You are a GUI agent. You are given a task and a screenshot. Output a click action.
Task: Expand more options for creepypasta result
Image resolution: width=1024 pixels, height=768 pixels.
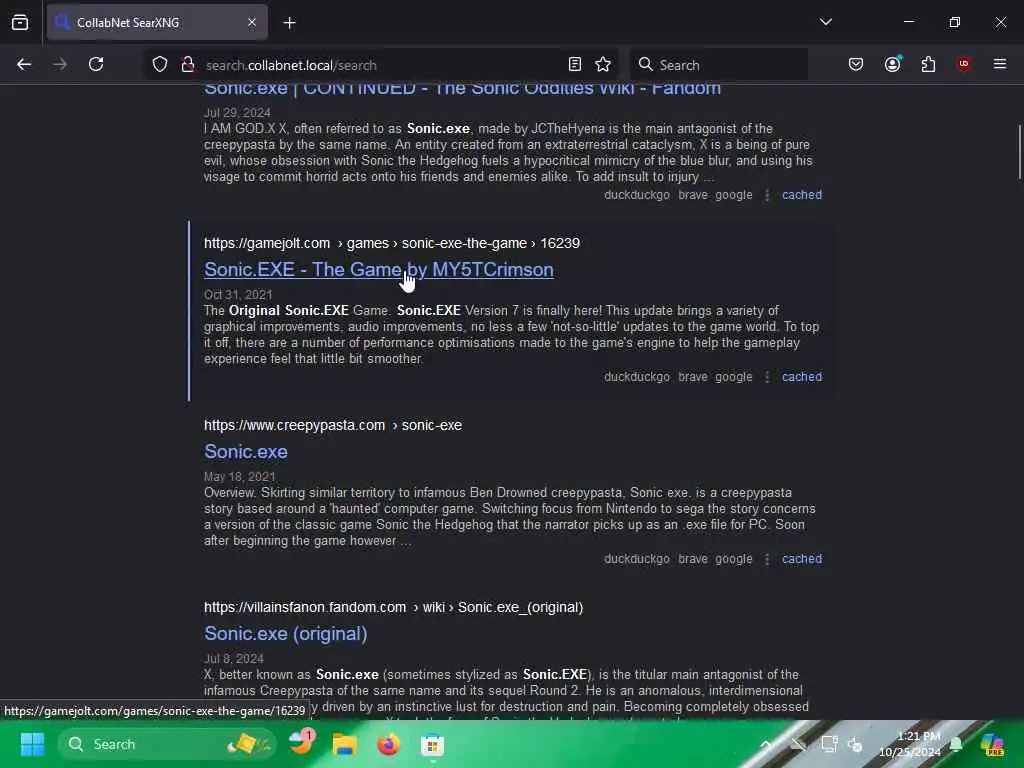pyautogui.click(x=767, y=560)
